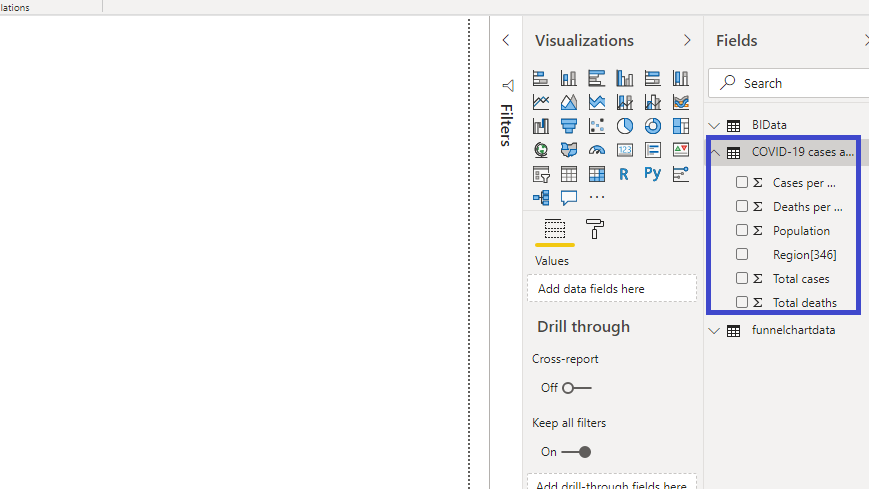Select the Pie chart visualization
Screen dimensions: 869x489
tap(625, 126)
